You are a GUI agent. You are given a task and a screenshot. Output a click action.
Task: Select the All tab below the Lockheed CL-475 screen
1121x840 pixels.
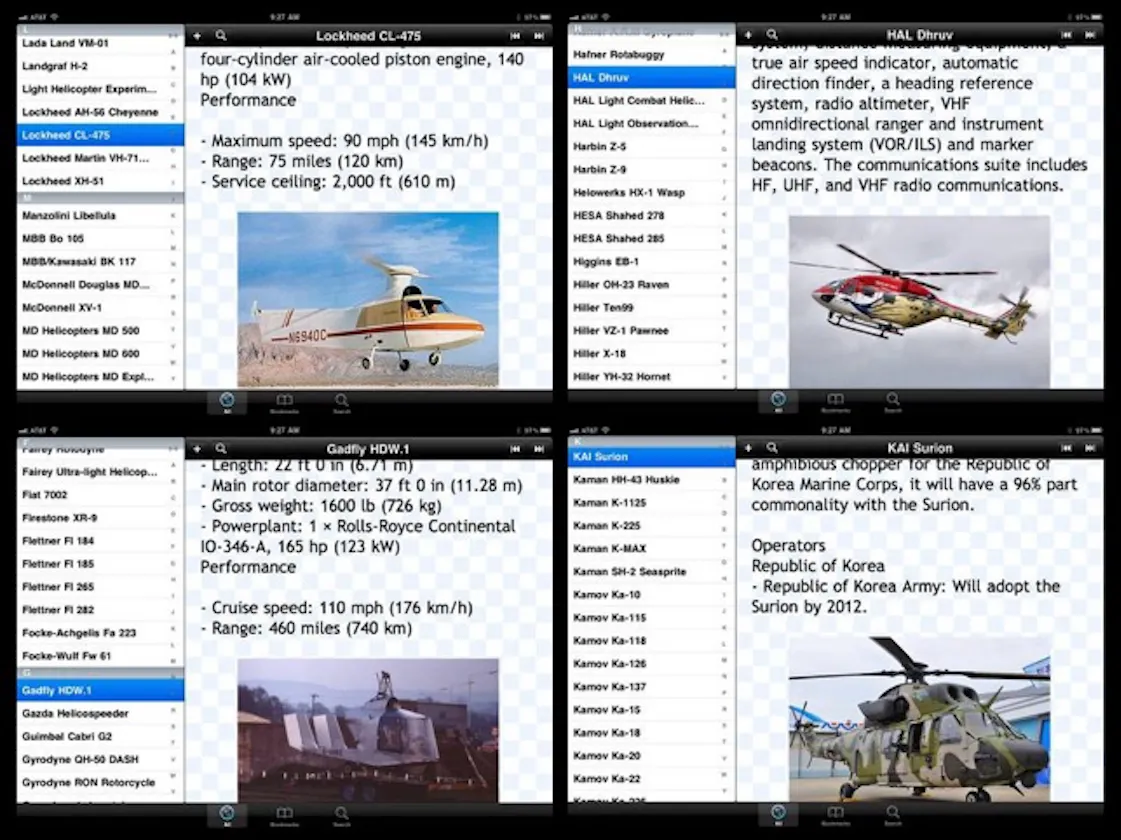227,402
